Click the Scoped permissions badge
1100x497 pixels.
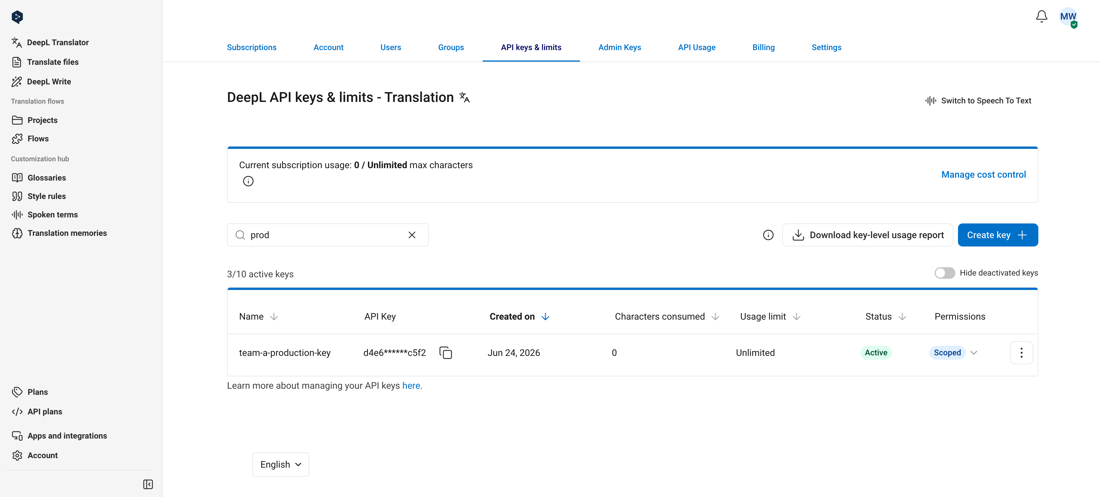point(947,353)
